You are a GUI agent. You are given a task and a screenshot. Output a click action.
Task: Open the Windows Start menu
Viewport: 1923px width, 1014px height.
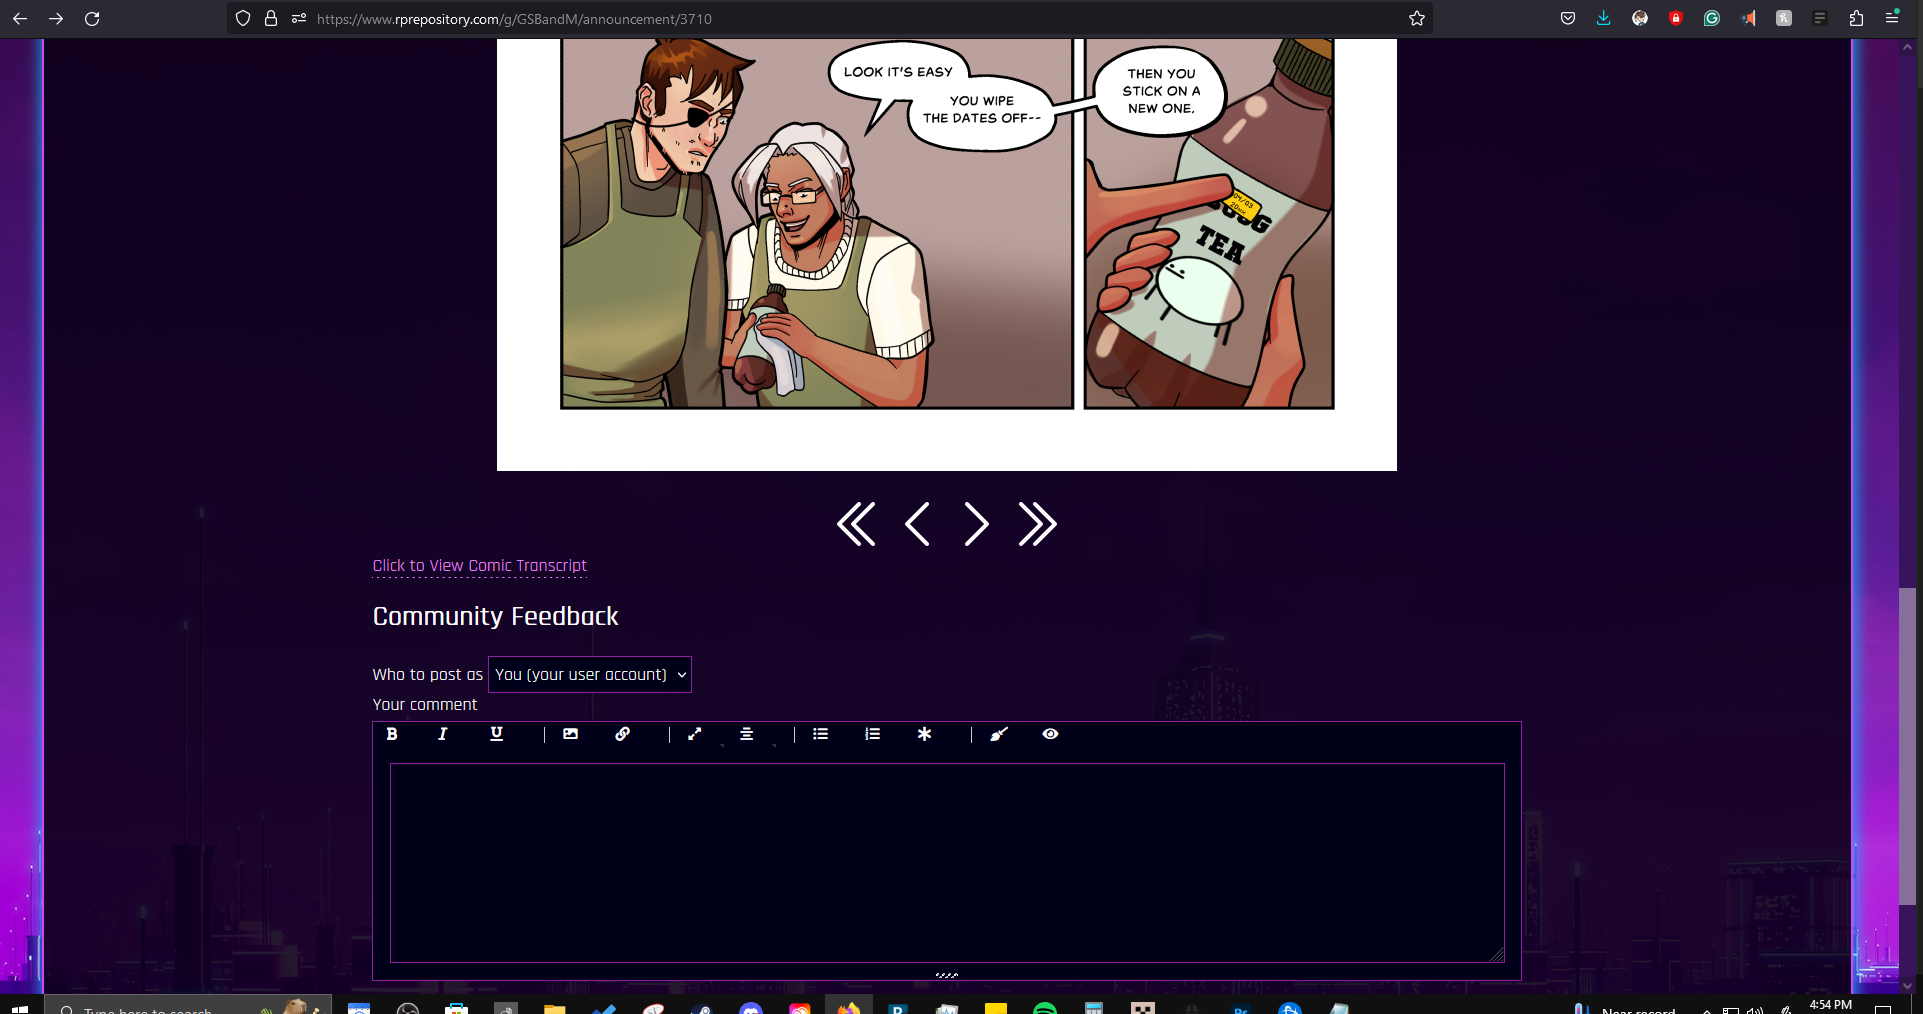pyautogui.click(x=19, y=1007)
